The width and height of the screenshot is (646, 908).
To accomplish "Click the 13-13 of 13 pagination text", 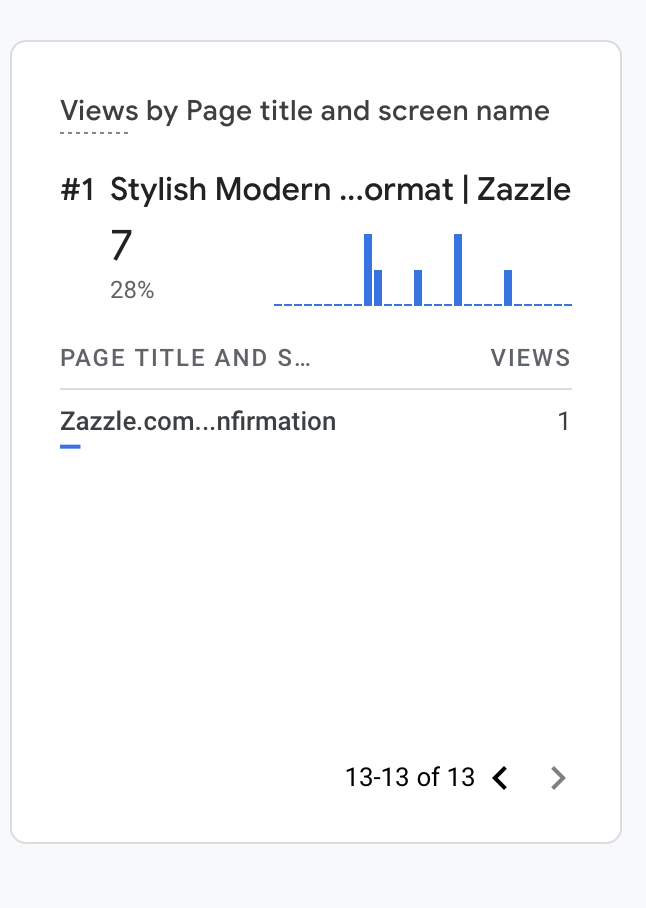I will coord(410,777).
